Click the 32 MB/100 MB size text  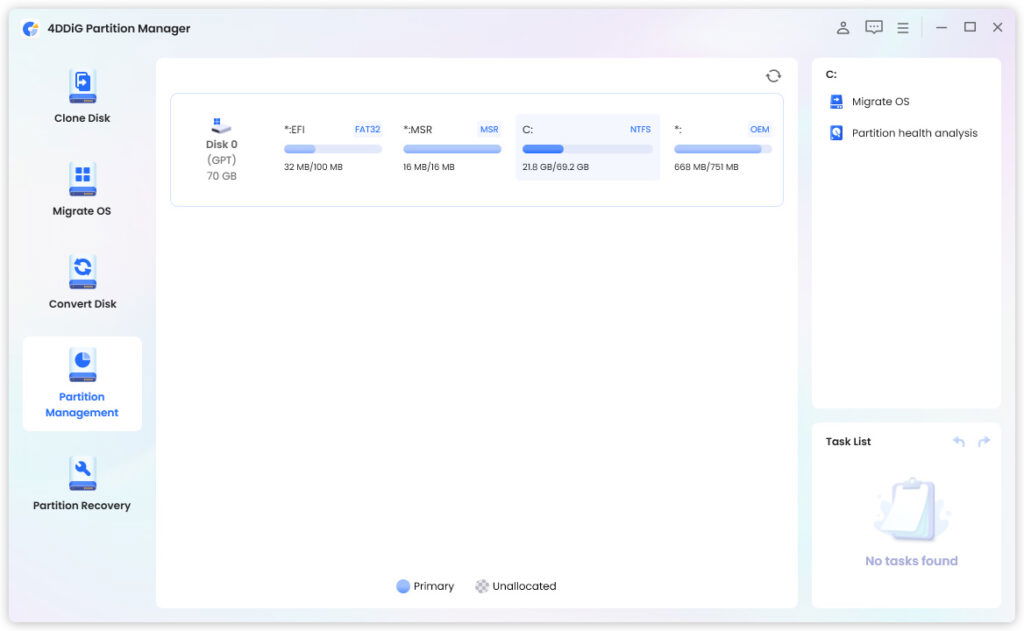coord(313,167)
